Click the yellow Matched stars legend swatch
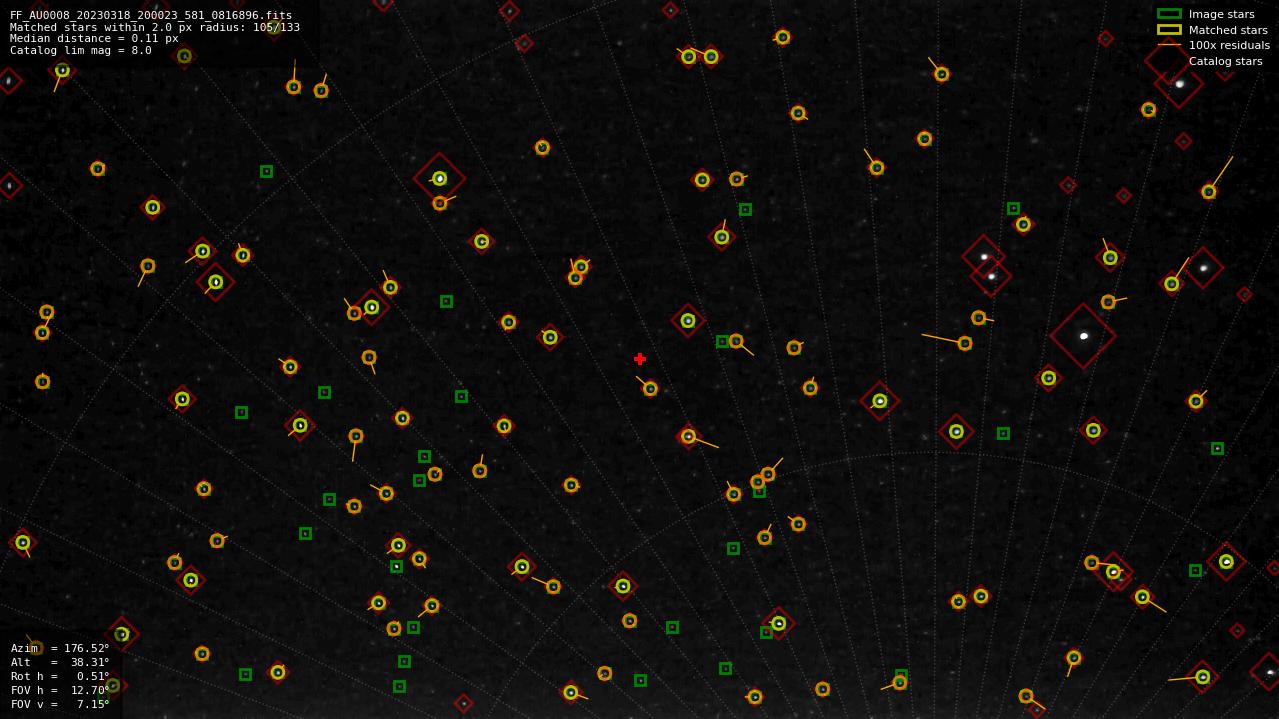 click(x=1169, y=30)
